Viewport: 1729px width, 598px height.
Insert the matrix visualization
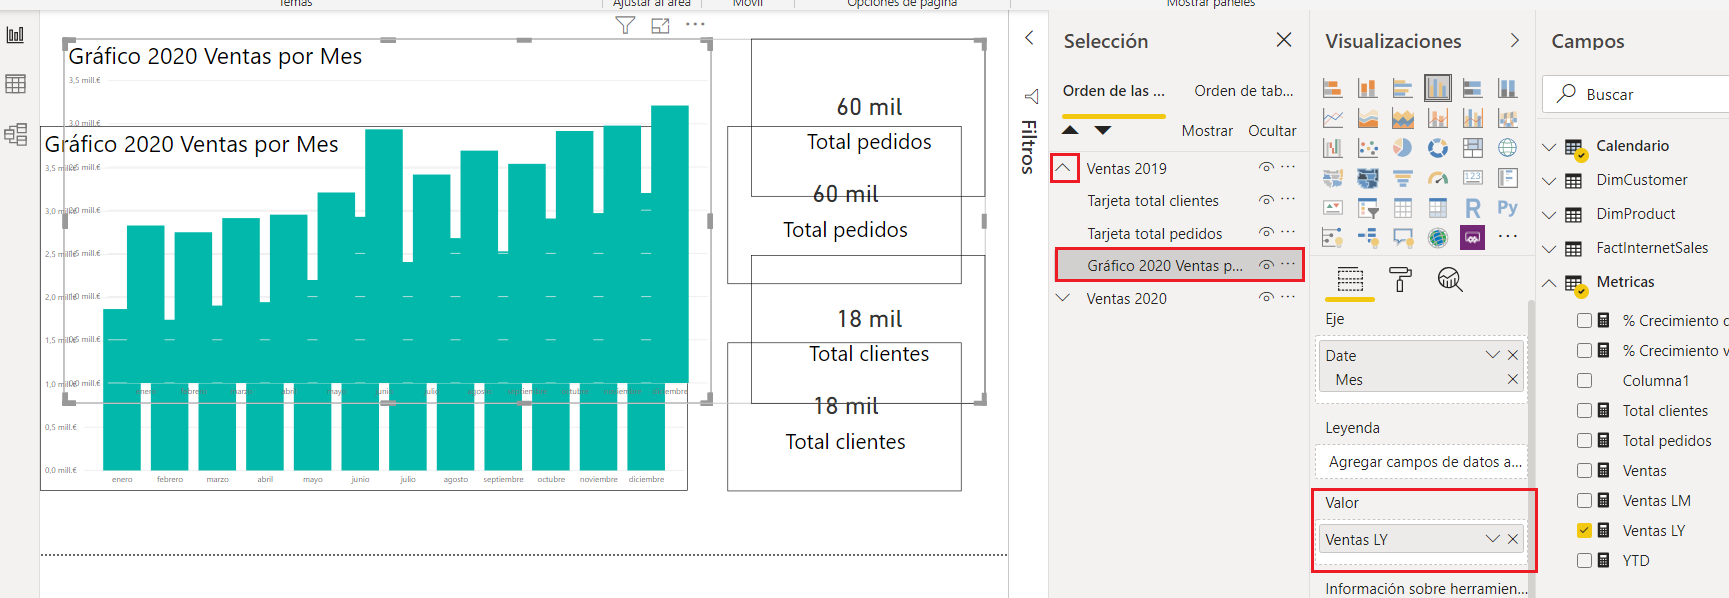pos(1438,208)
